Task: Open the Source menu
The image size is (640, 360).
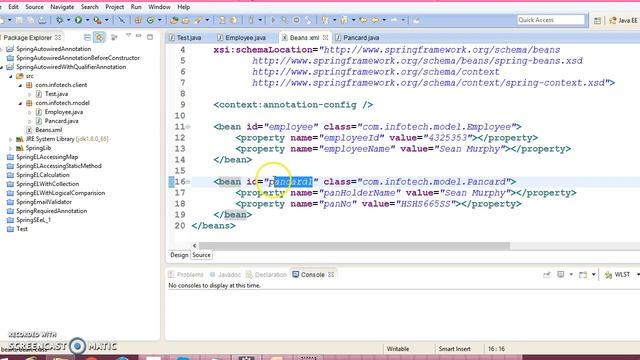Action: tap(34, 7)
